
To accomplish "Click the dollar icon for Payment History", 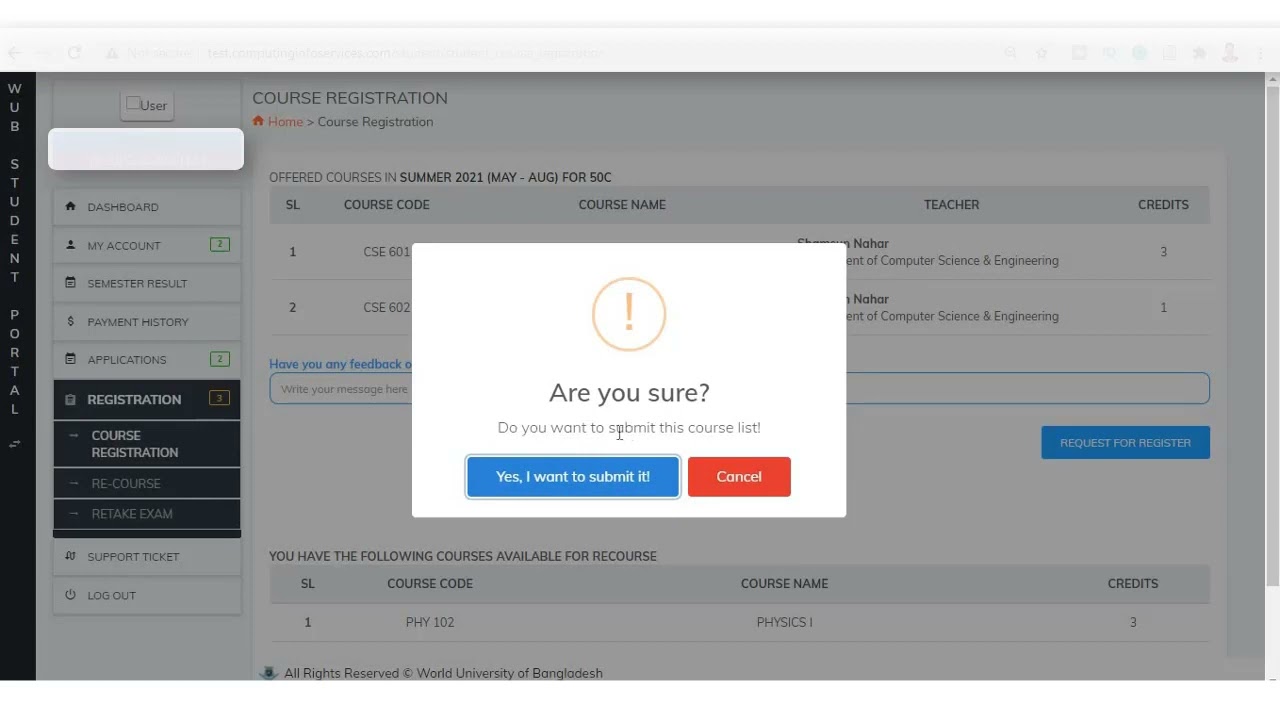I will [70, 322].
